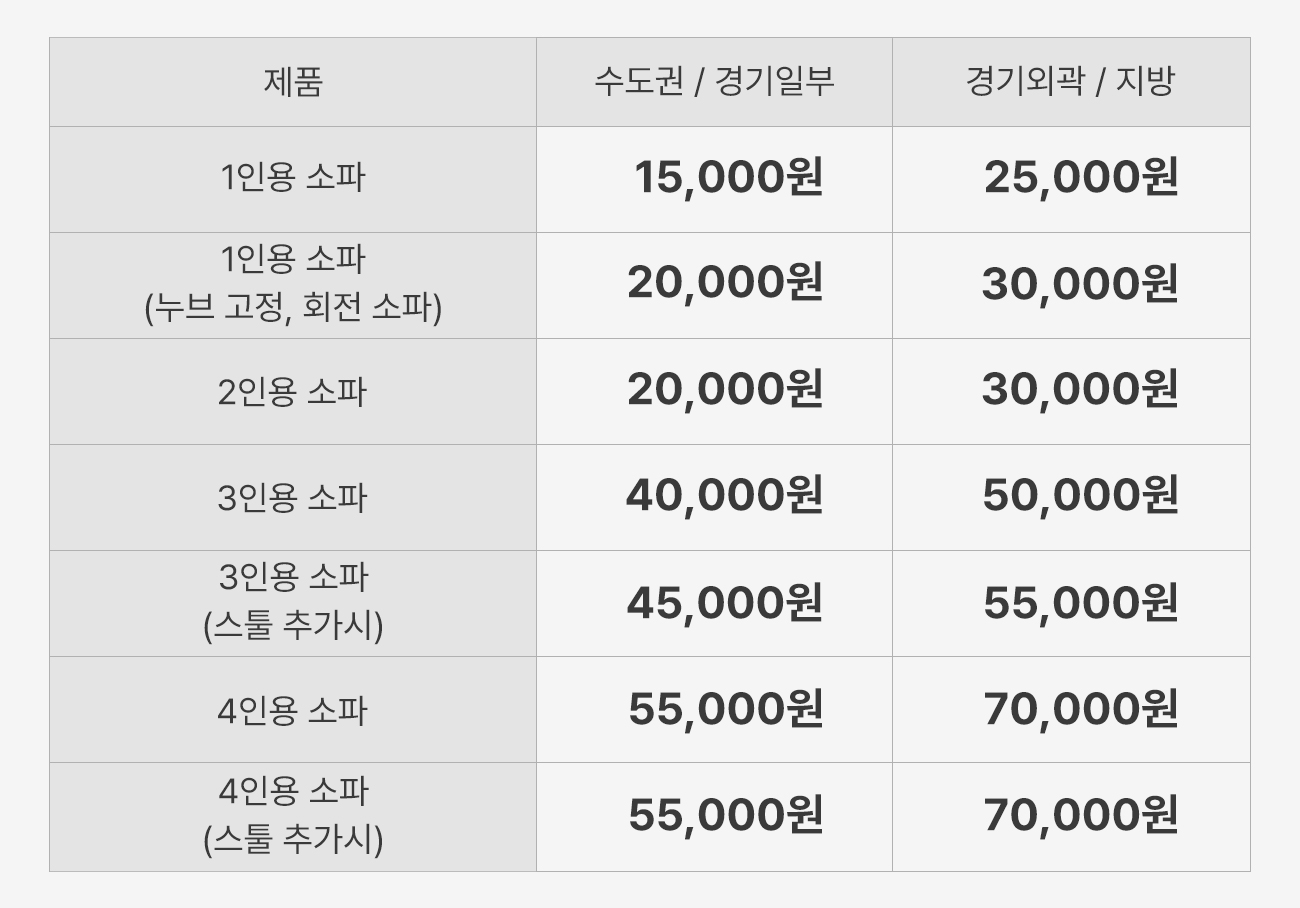
Task: Select the 45,000원 price
Action: 725,603
